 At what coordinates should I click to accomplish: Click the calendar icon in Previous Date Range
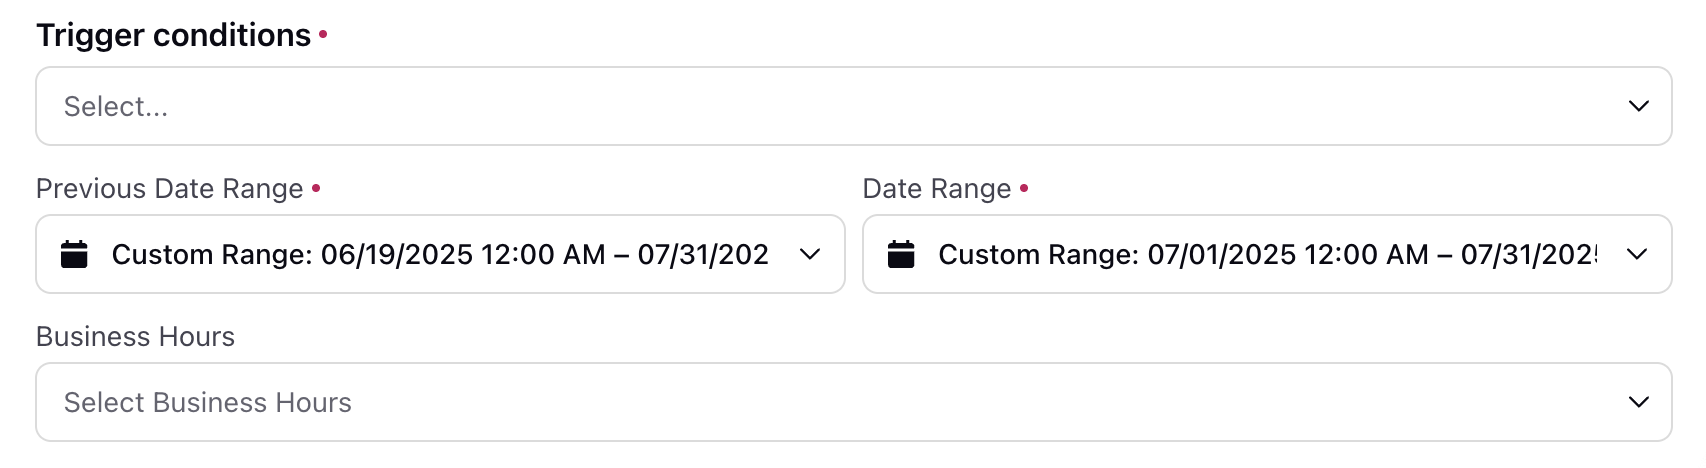click(74, 254)
